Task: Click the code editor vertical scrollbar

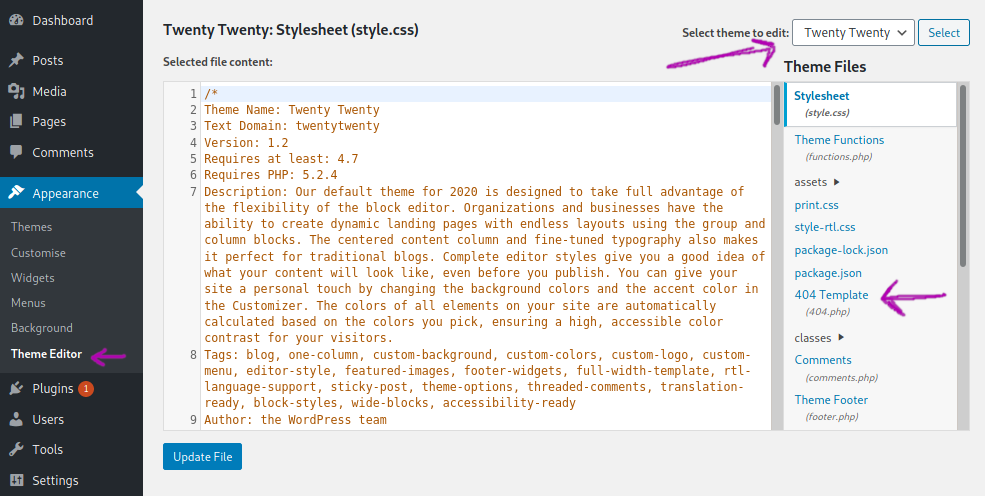Action: [x=777, y=105]
